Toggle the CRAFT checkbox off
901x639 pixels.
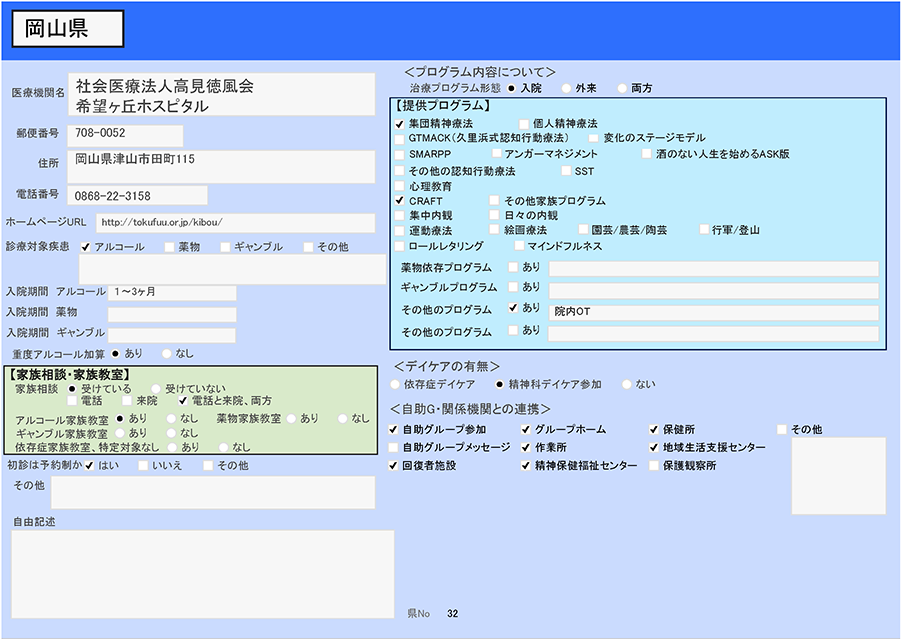(400, 201)
